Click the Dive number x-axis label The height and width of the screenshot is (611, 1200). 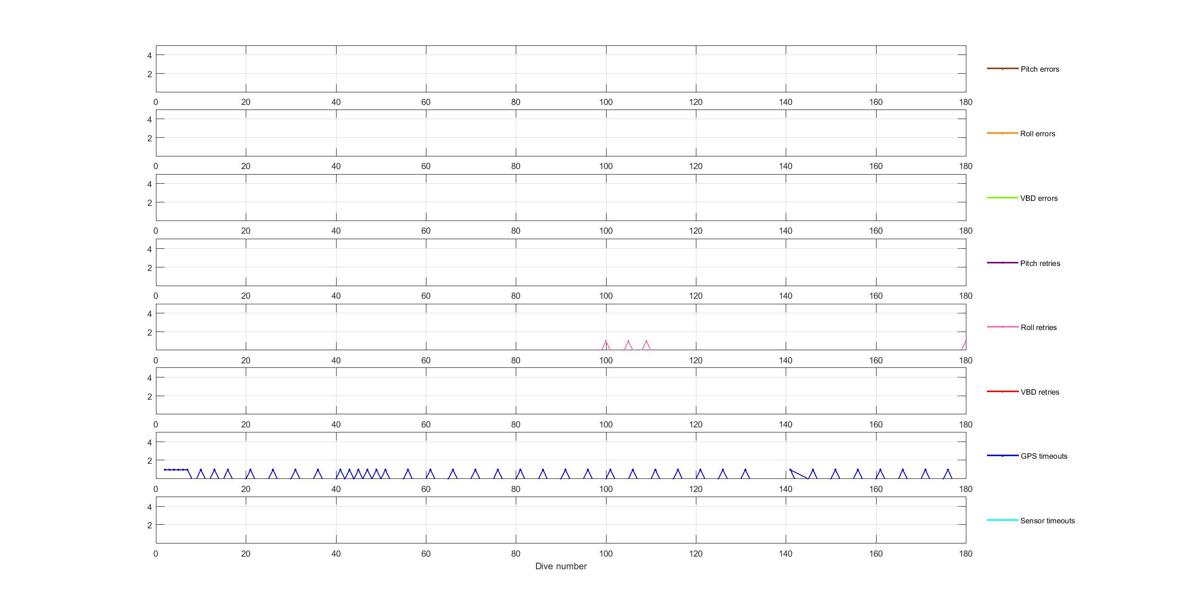coord(560,566)
